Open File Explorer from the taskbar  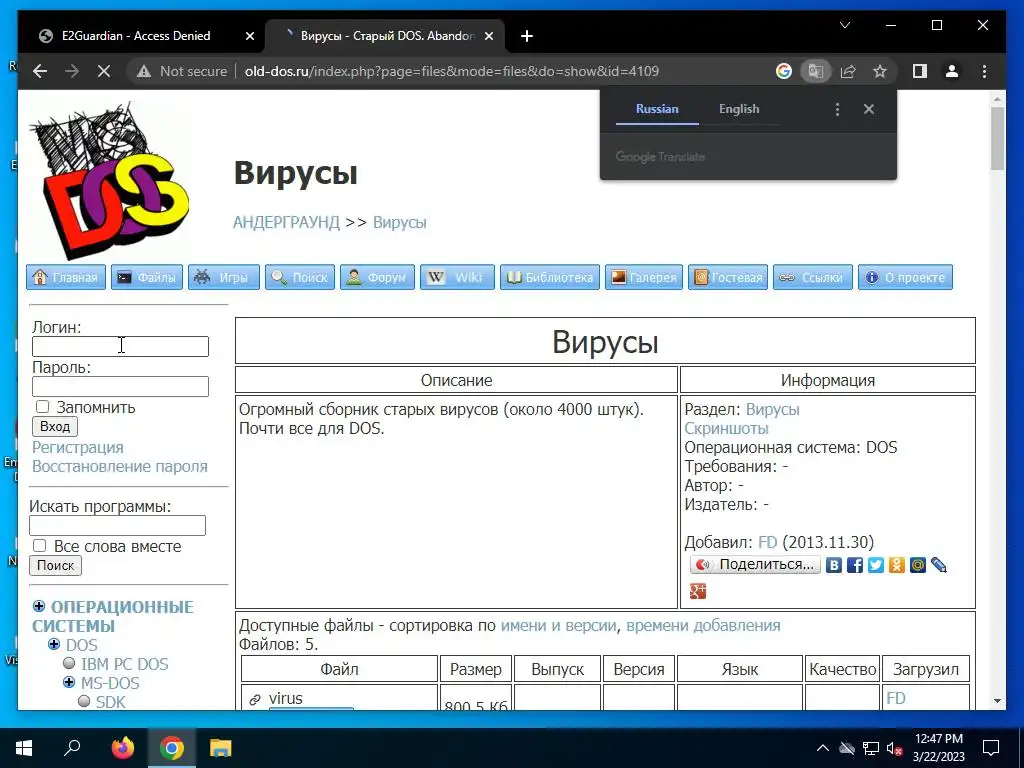[221, 748]
